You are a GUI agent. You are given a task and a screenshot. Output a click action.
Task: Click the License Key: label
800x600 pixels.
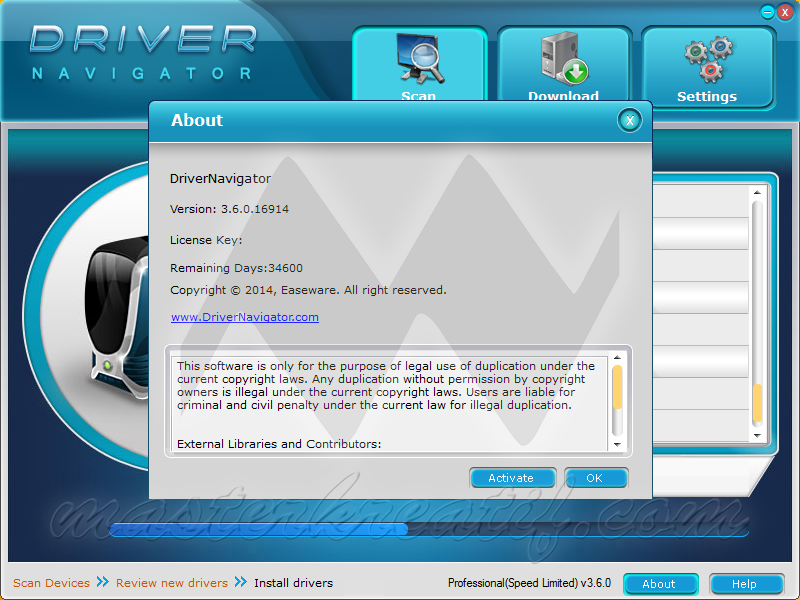click(206, 240)
